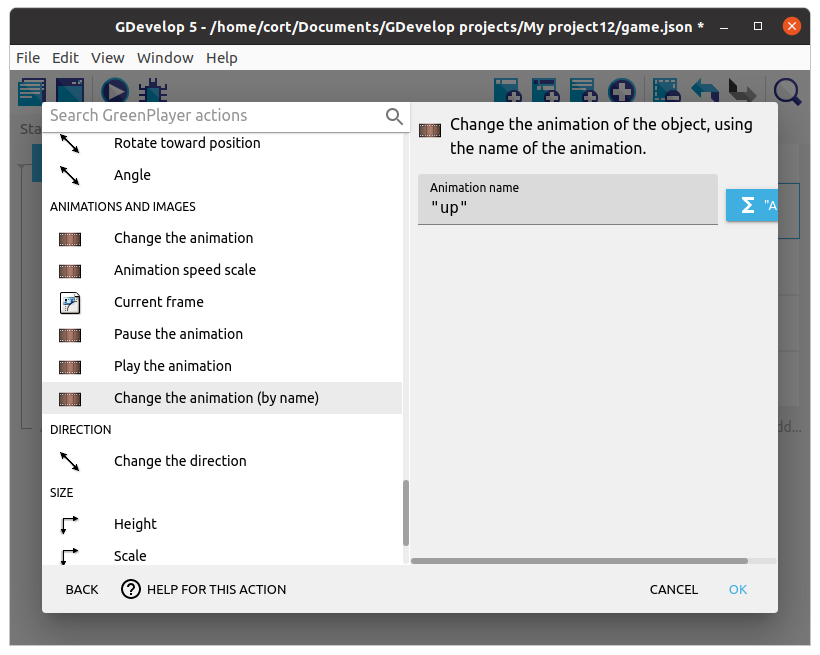Select the Rotate toward position action
820x655 pixels.
click(x=222, y=143)
